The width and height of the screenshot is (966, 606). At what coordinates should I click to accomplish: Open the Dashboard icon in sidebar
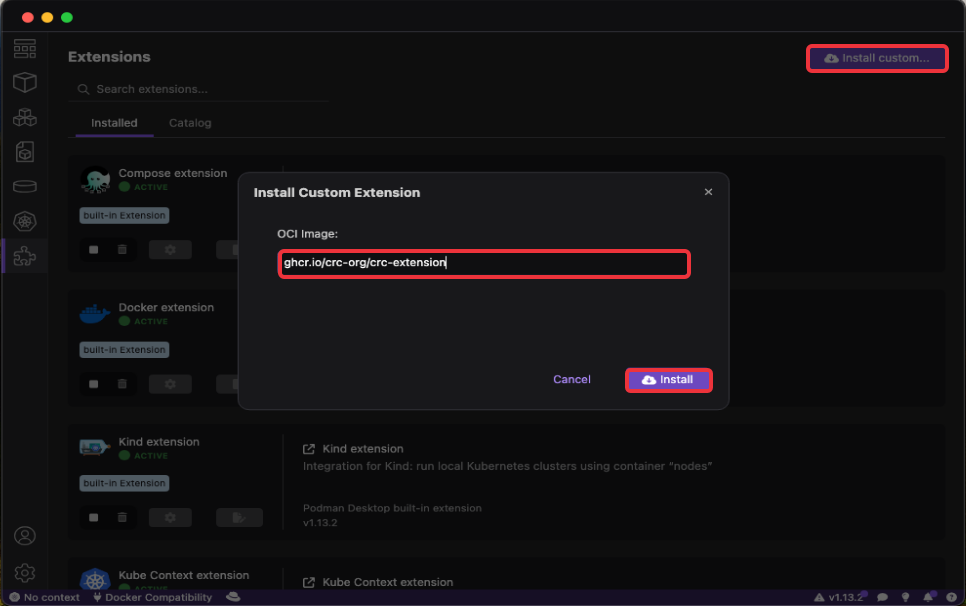(x=25, y=49)
